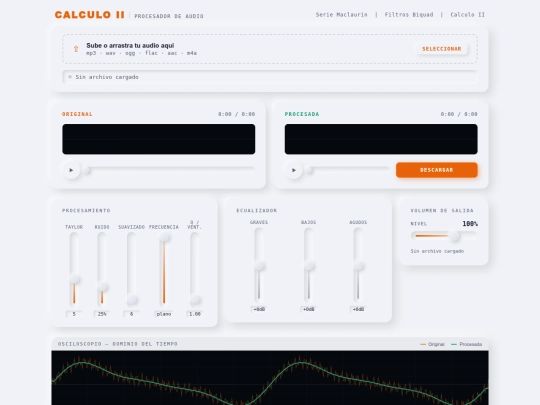Click the processed waveform display
Image resolution: width=540 pixels, height=405 pixels.
[381, 139]
